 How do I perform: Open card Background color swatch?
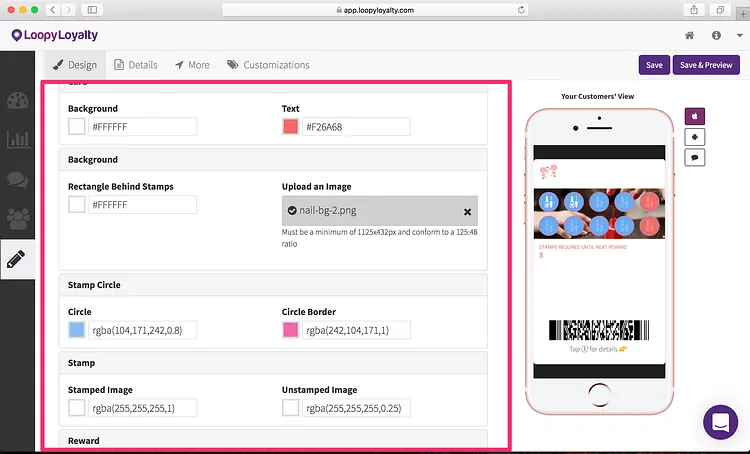tap(77, 127)
